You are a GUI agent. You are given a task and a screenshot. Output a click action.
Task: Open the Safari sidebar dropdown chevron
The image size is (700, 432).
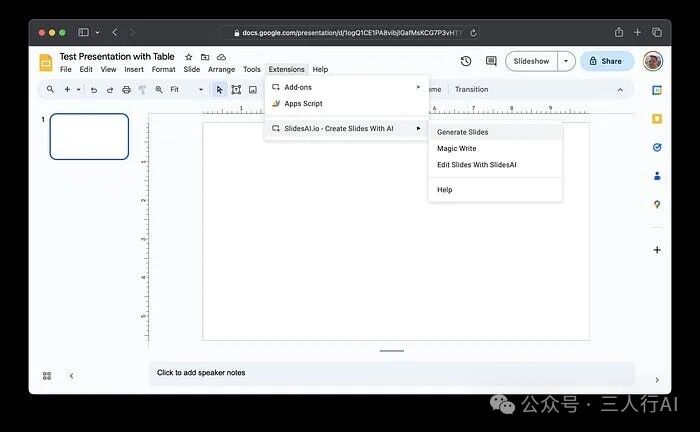[97, 32]
